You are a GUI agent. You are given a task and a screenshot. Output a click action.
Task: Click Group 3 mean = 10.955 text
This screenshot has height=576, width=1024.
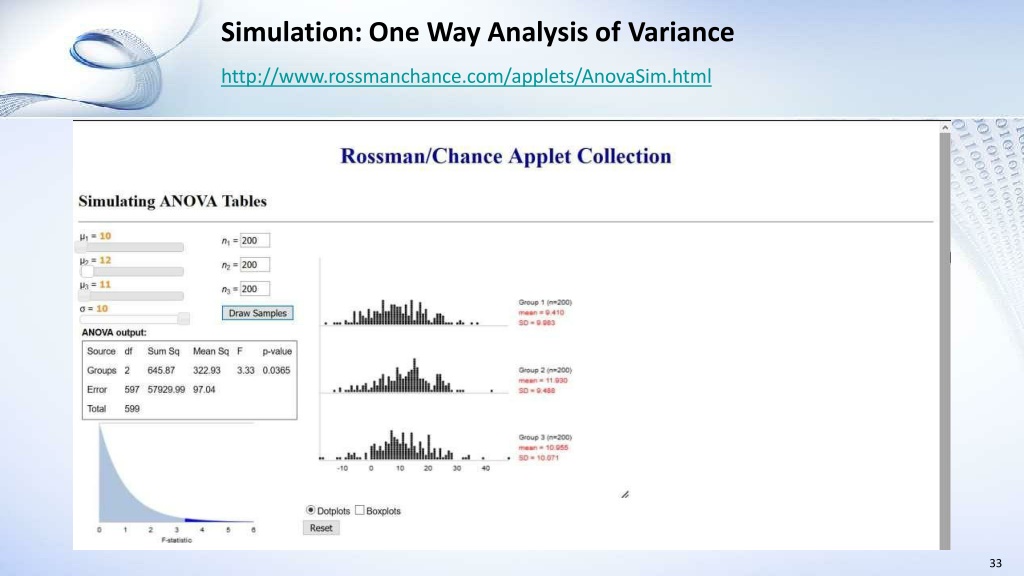pyautogui.click(x=543, y=448)
